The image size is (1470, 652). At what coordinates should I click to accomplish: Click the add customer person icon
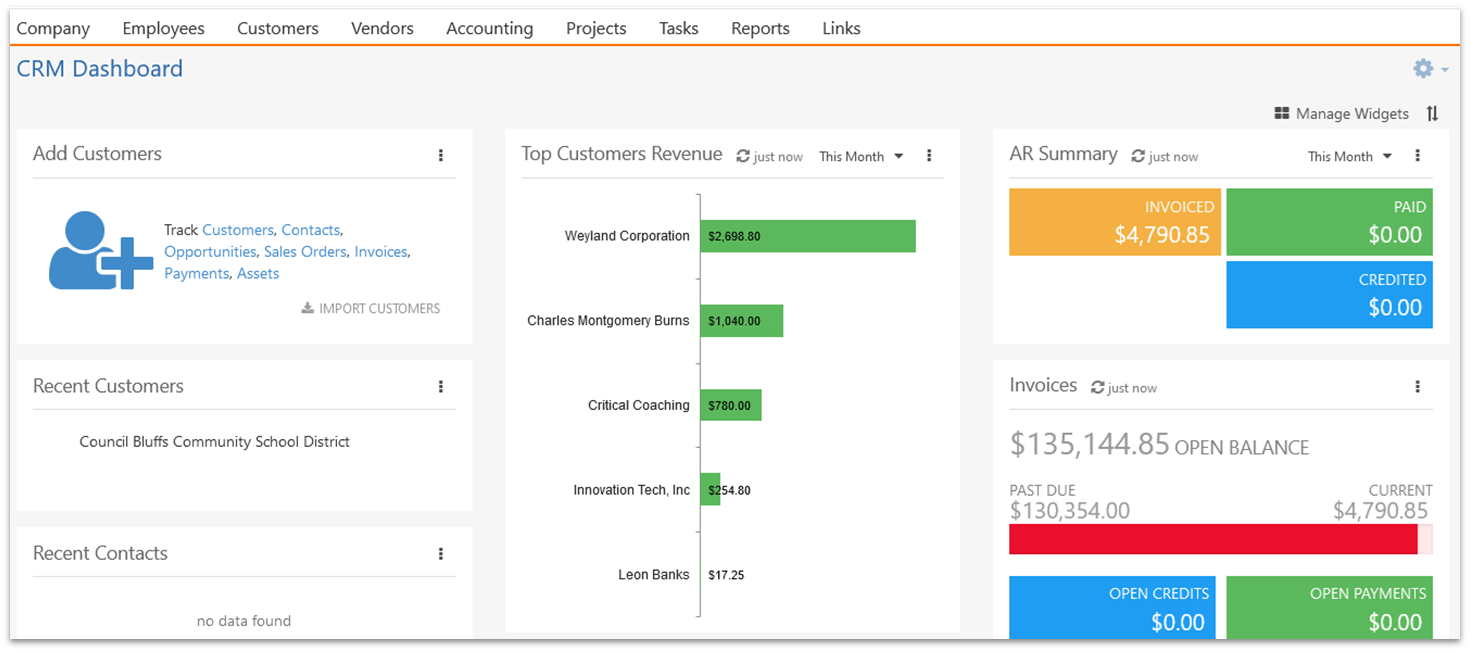[100, 250]
